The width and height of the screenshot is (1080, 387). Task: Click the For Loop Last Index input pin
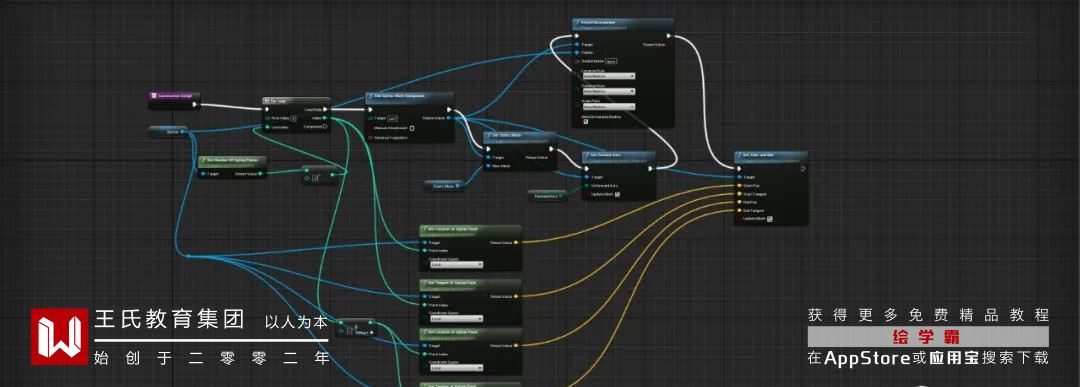click(x=267, y=127)
